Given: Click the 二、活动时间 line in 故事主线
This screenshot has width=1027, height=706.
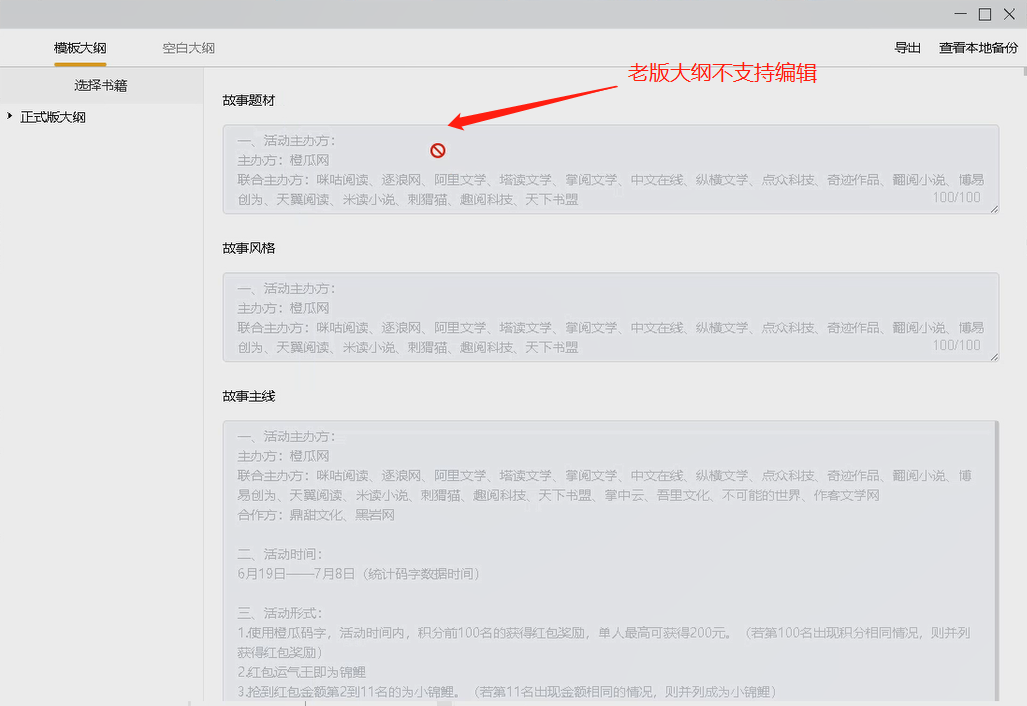Looking at the screenshot, I should (x=280, y=554).
